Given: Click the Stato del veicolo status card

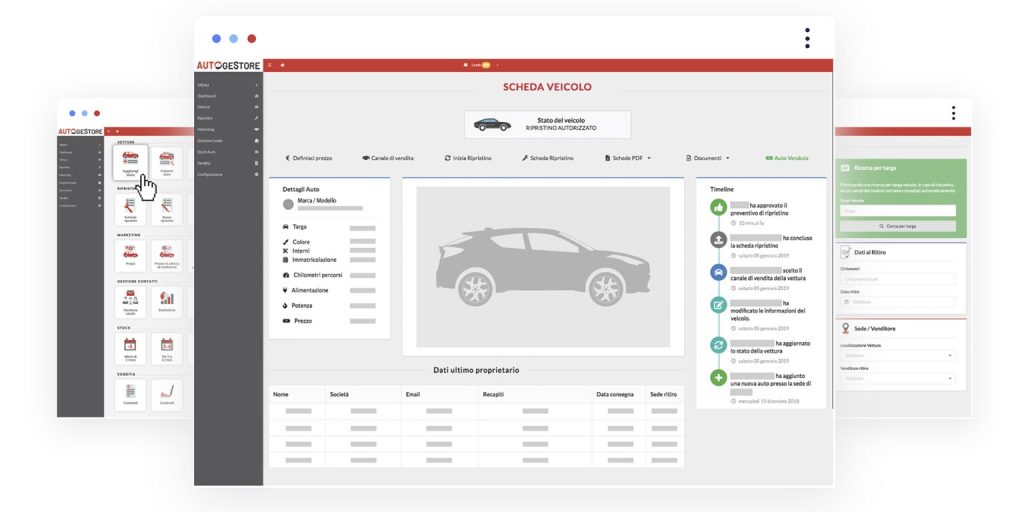Looking at the screenshot, I should (548, 125).
